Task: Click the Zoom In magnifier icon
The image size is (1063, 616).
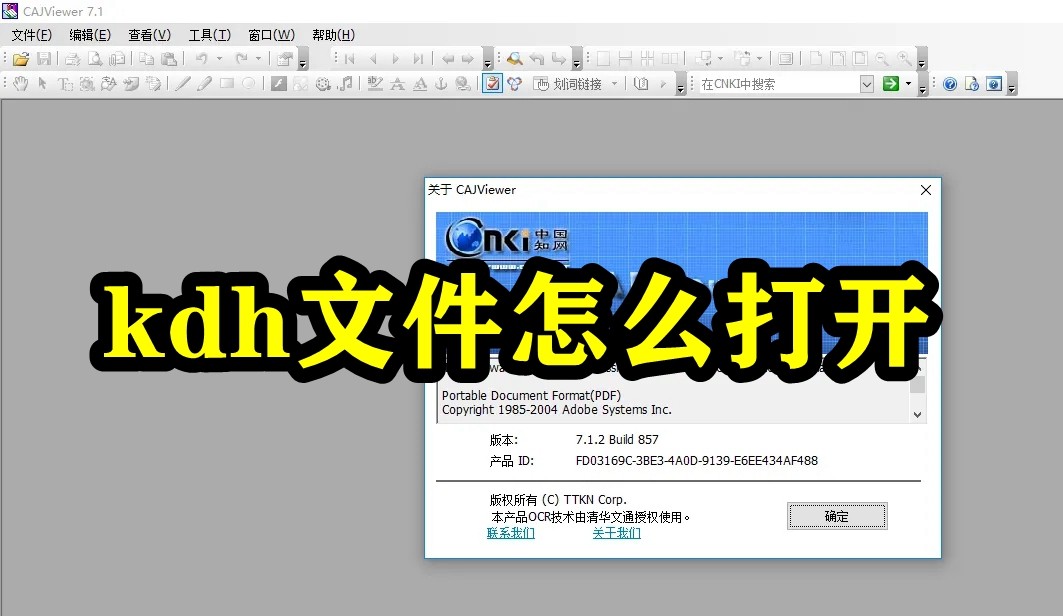Action: 904,59
